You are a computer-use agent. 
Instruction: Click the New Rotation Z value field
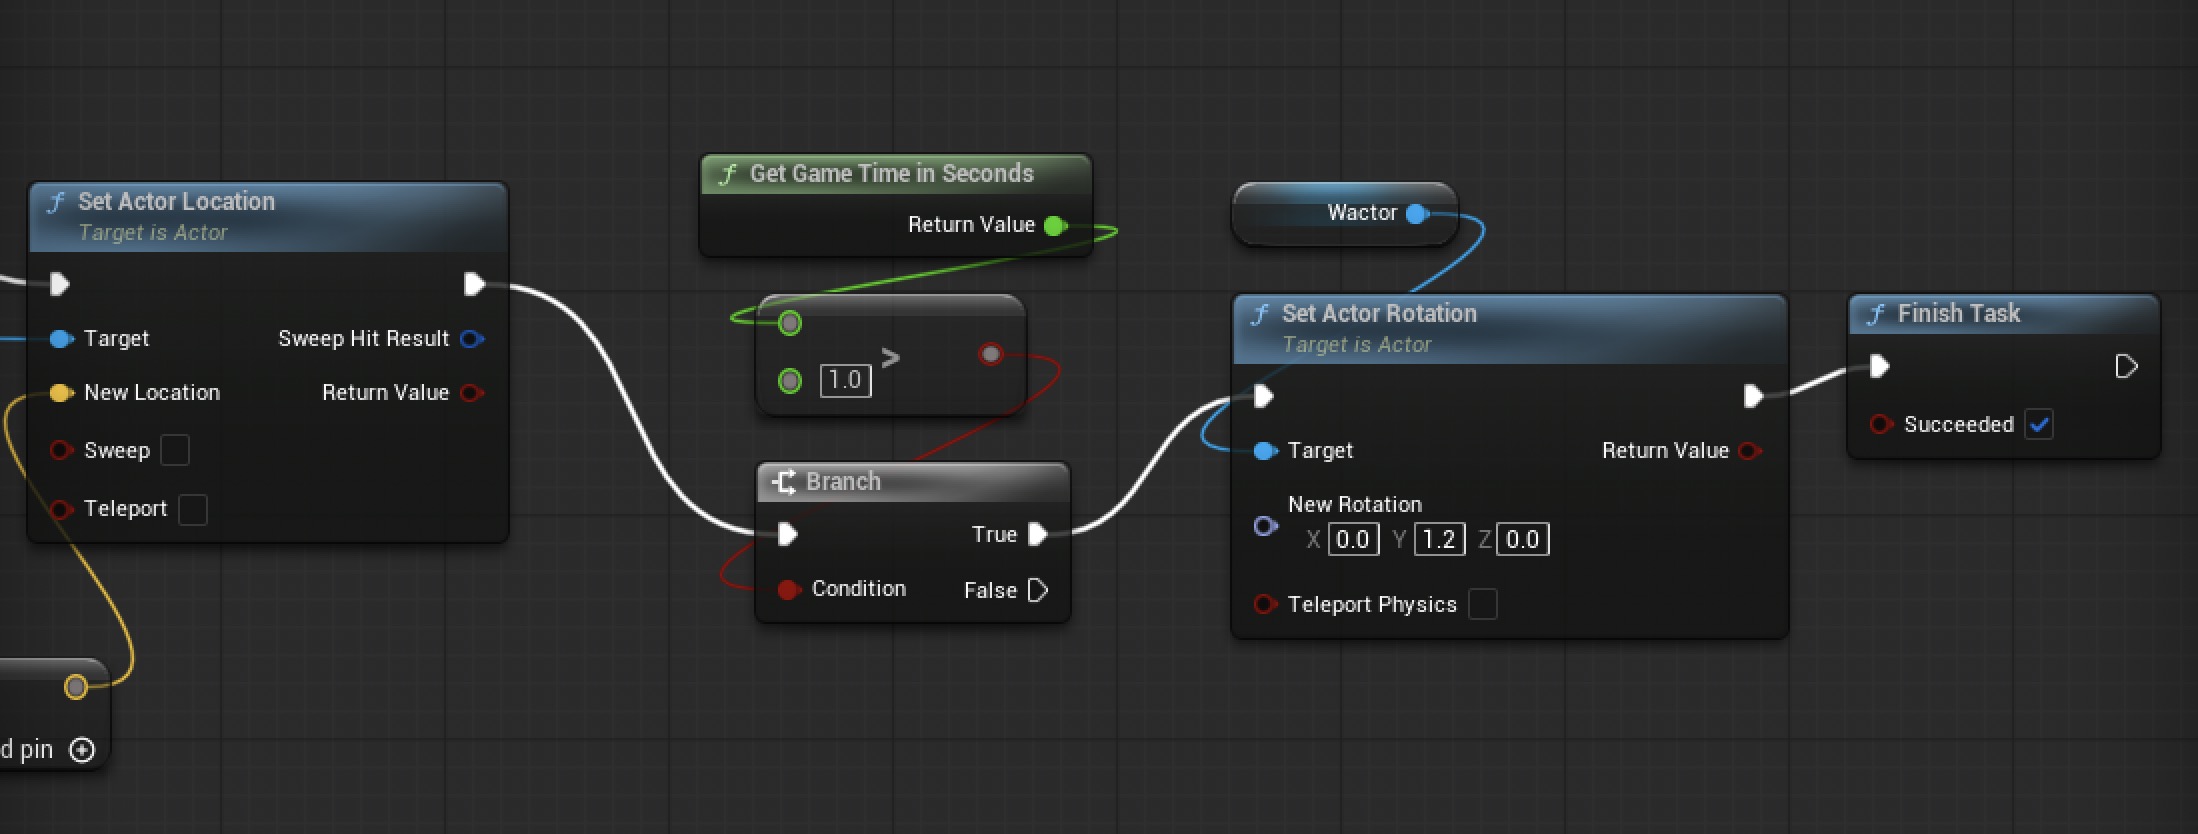point(1522,540)
